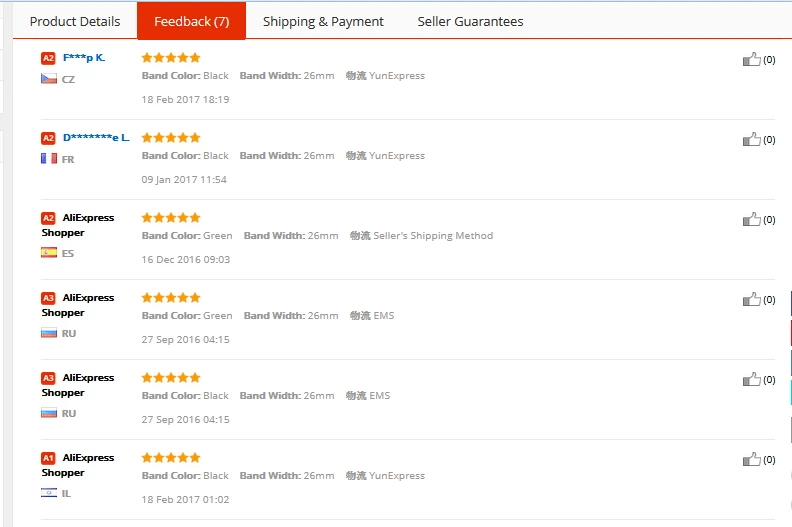Click the French flag icon under D********e L.
The image size is (792, 527).
(48, 158)
